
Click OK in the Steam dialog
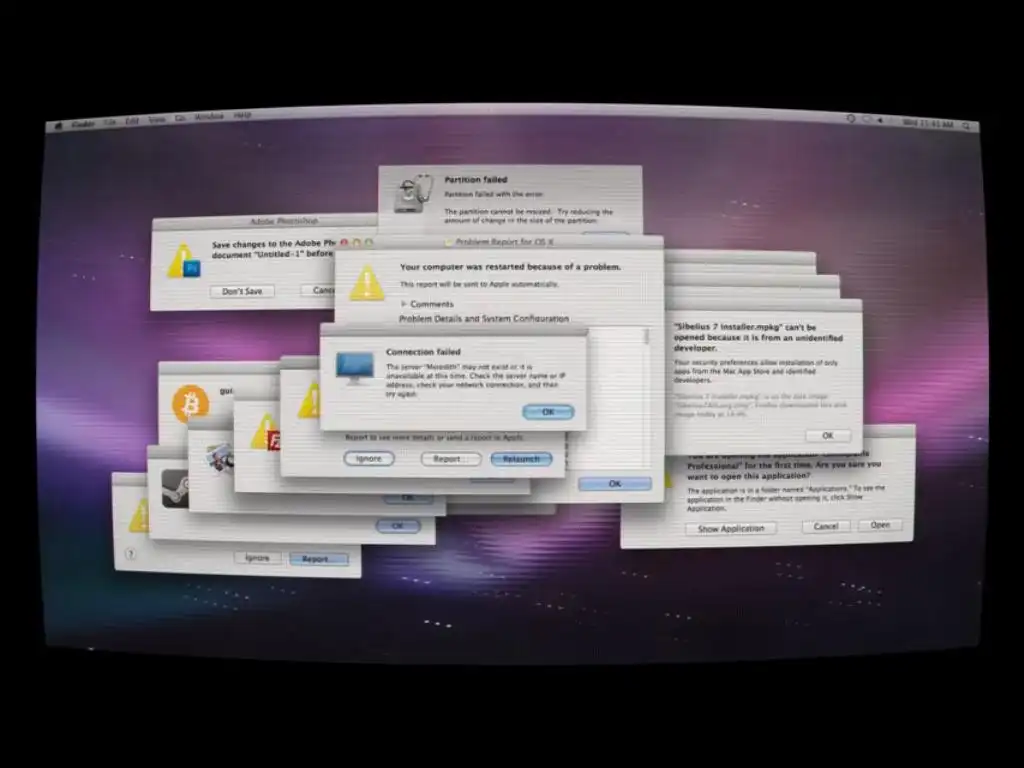[x=398, y=526]
